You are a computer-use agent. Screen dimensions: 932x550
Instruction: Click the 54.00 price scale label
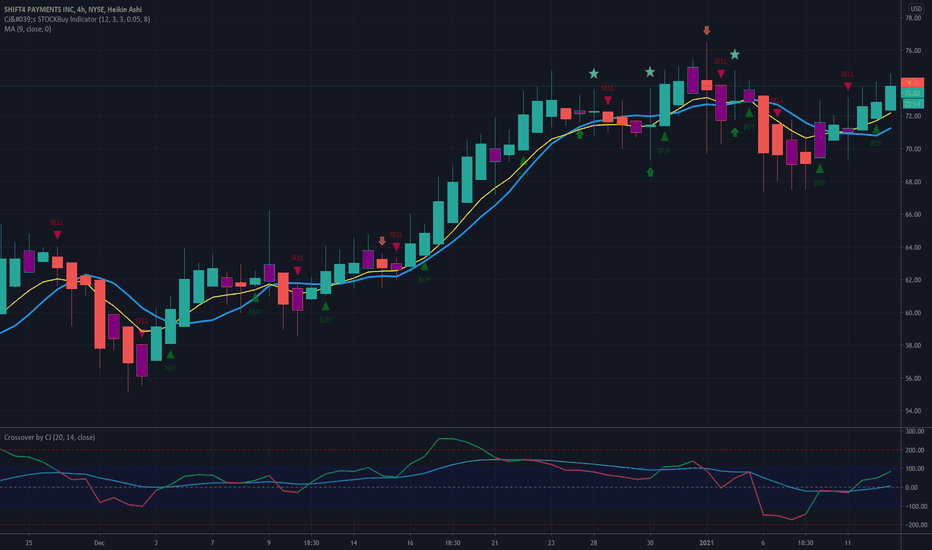[913, 411]
